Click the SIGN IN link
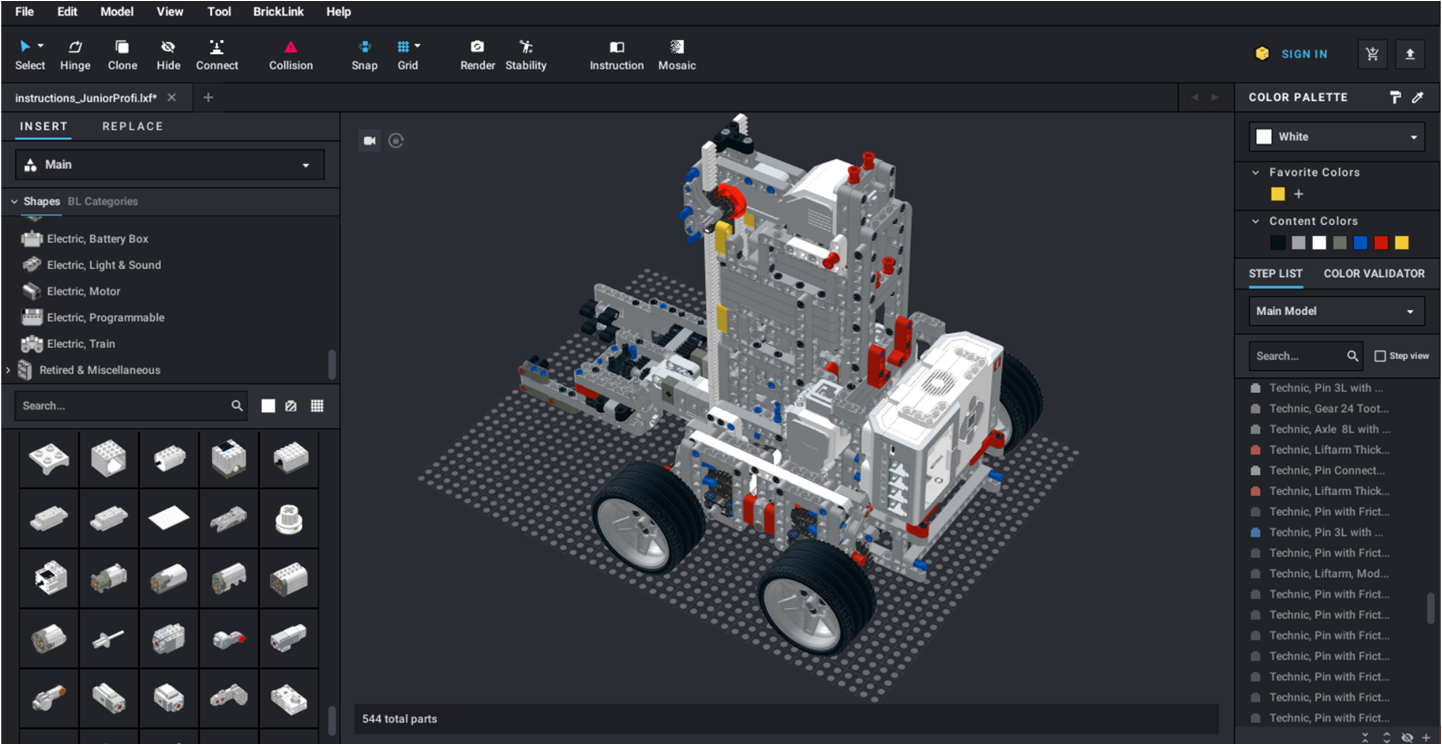This screenshot has height=745, width=1442. [1304, 54]
